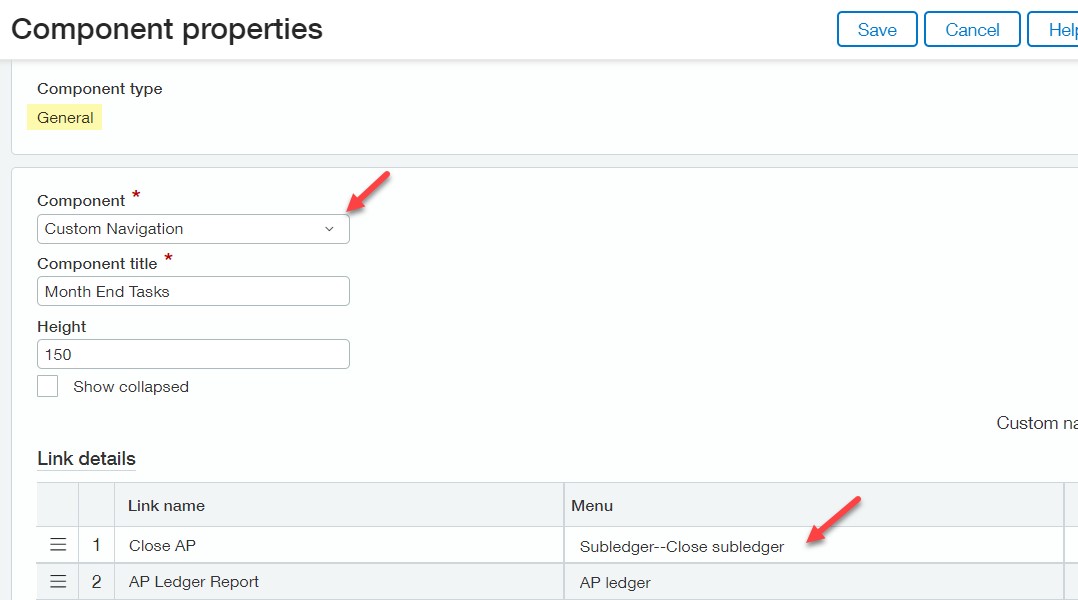Click the Menu column header
The height and width of the screenshot is (600, 1078).
click(812, 506)
